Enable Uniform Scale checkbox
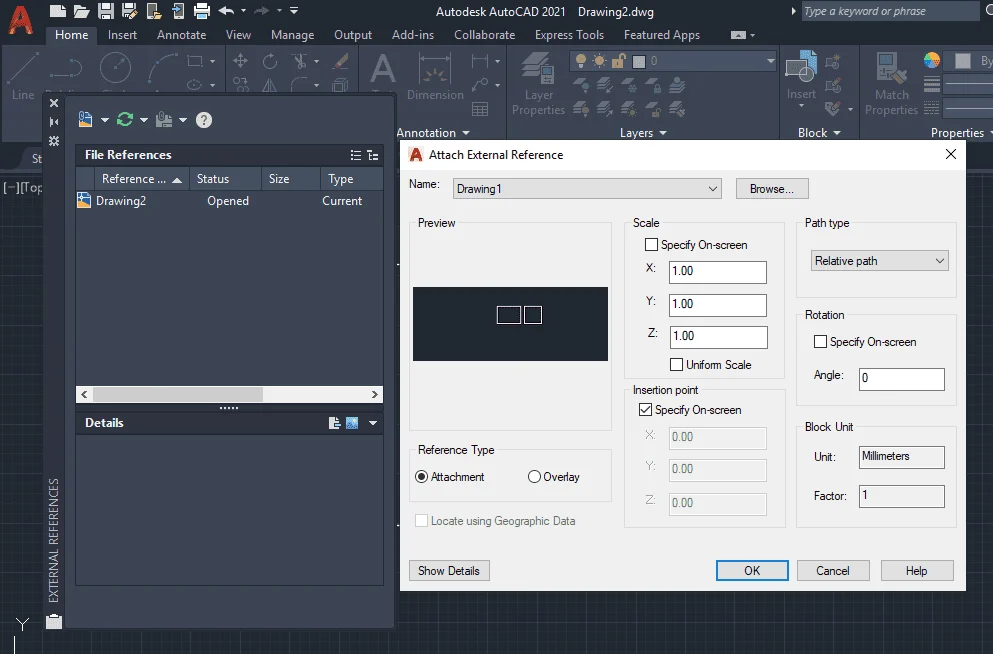993x654 pixels. [676, 365]
